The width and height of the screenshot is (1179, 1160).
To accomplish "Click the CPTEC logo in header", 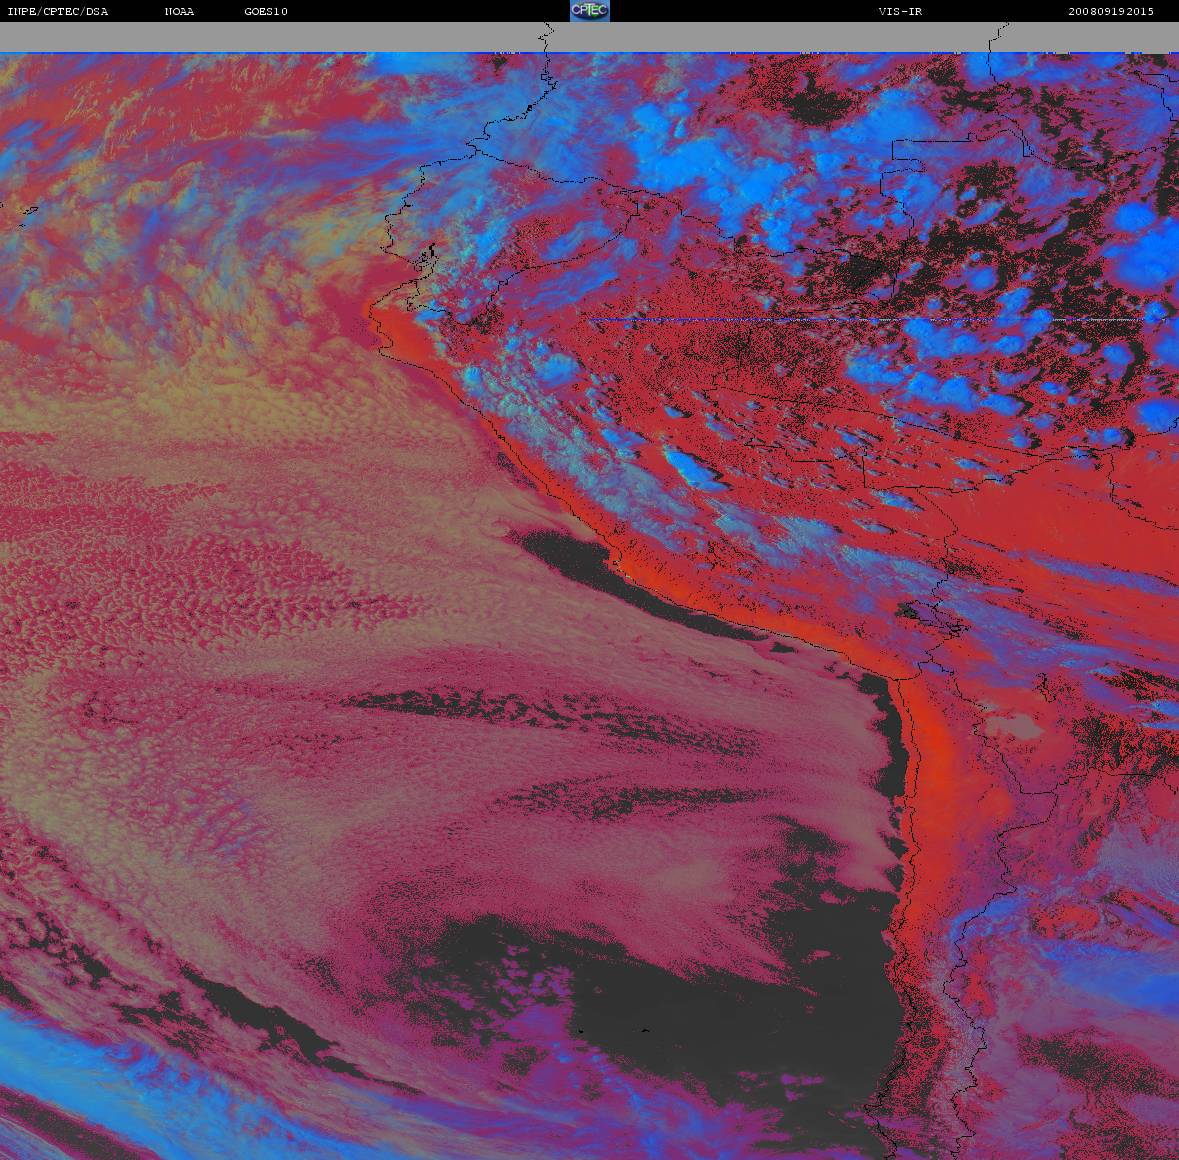I will pyautogui.click(x=590, y=11).
